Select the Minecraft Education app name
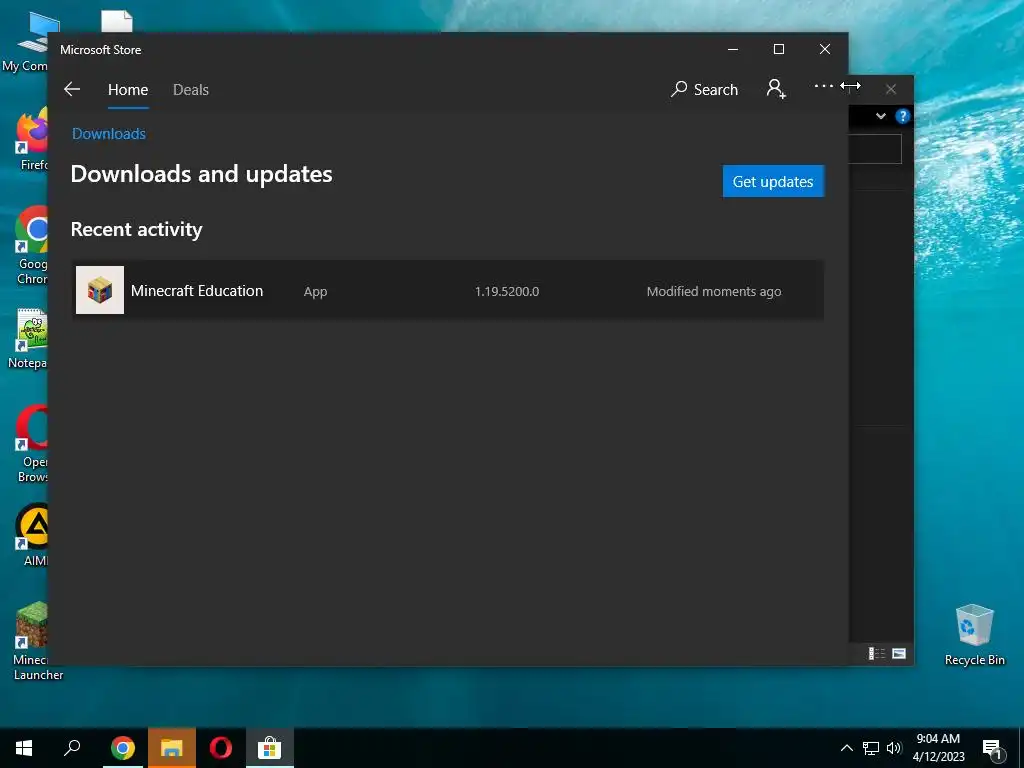Screen dimensions: 1024x768 197,291
